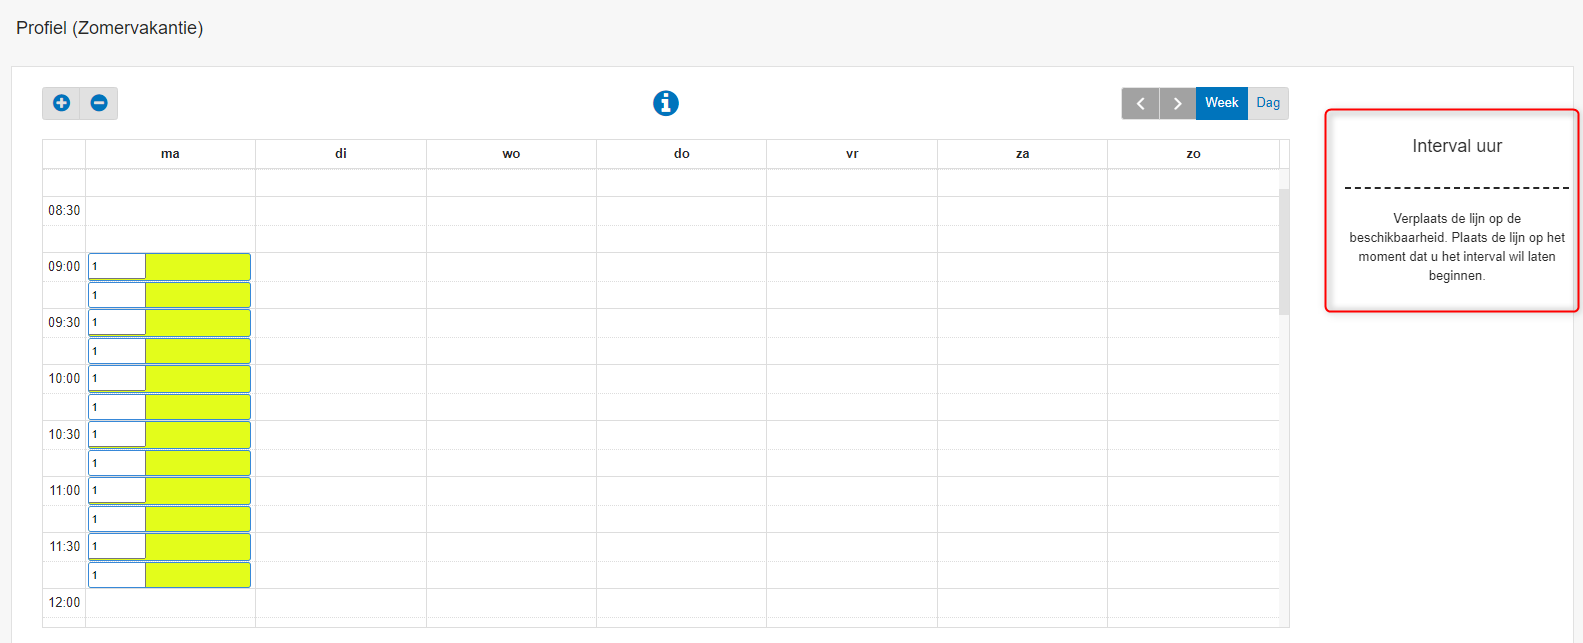Click the 09:00 Monday capacity input field
Screen dimensions: 1583x643
117,267
